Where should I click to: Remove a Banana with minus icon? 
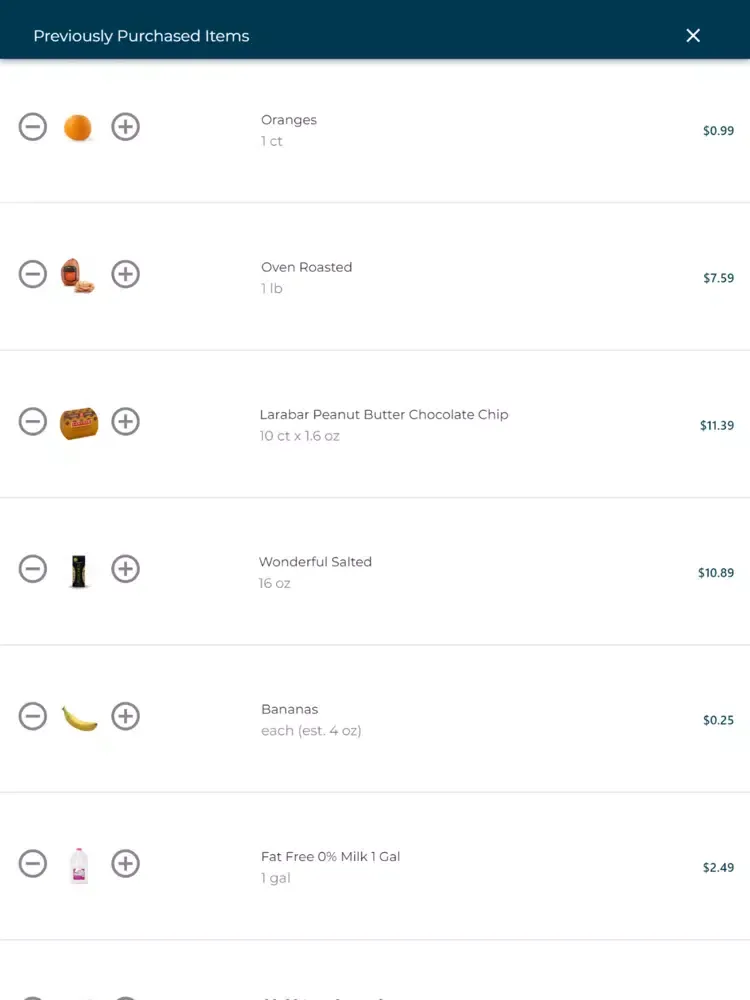coord(33,716)
